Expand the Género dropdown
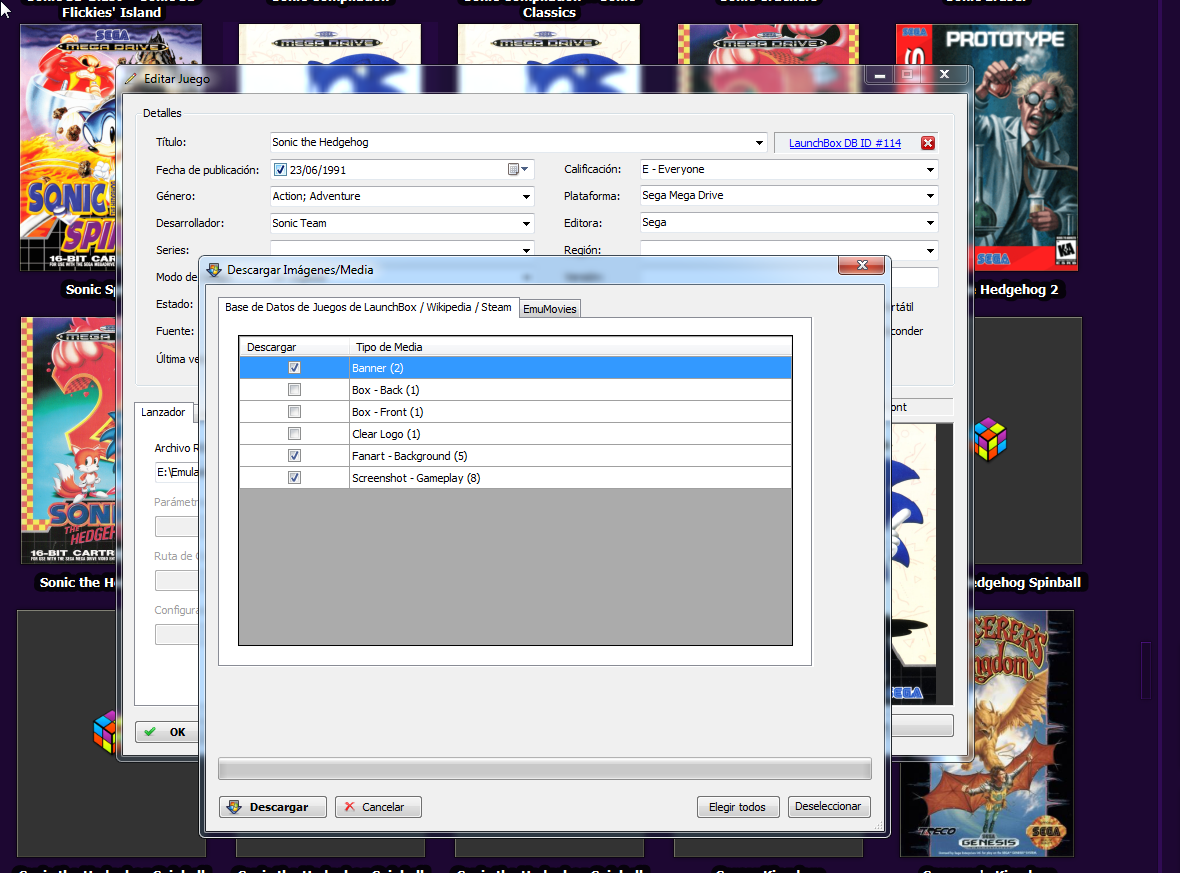Viewport: 1180px width, 873px height. click(x=526, y=196)
